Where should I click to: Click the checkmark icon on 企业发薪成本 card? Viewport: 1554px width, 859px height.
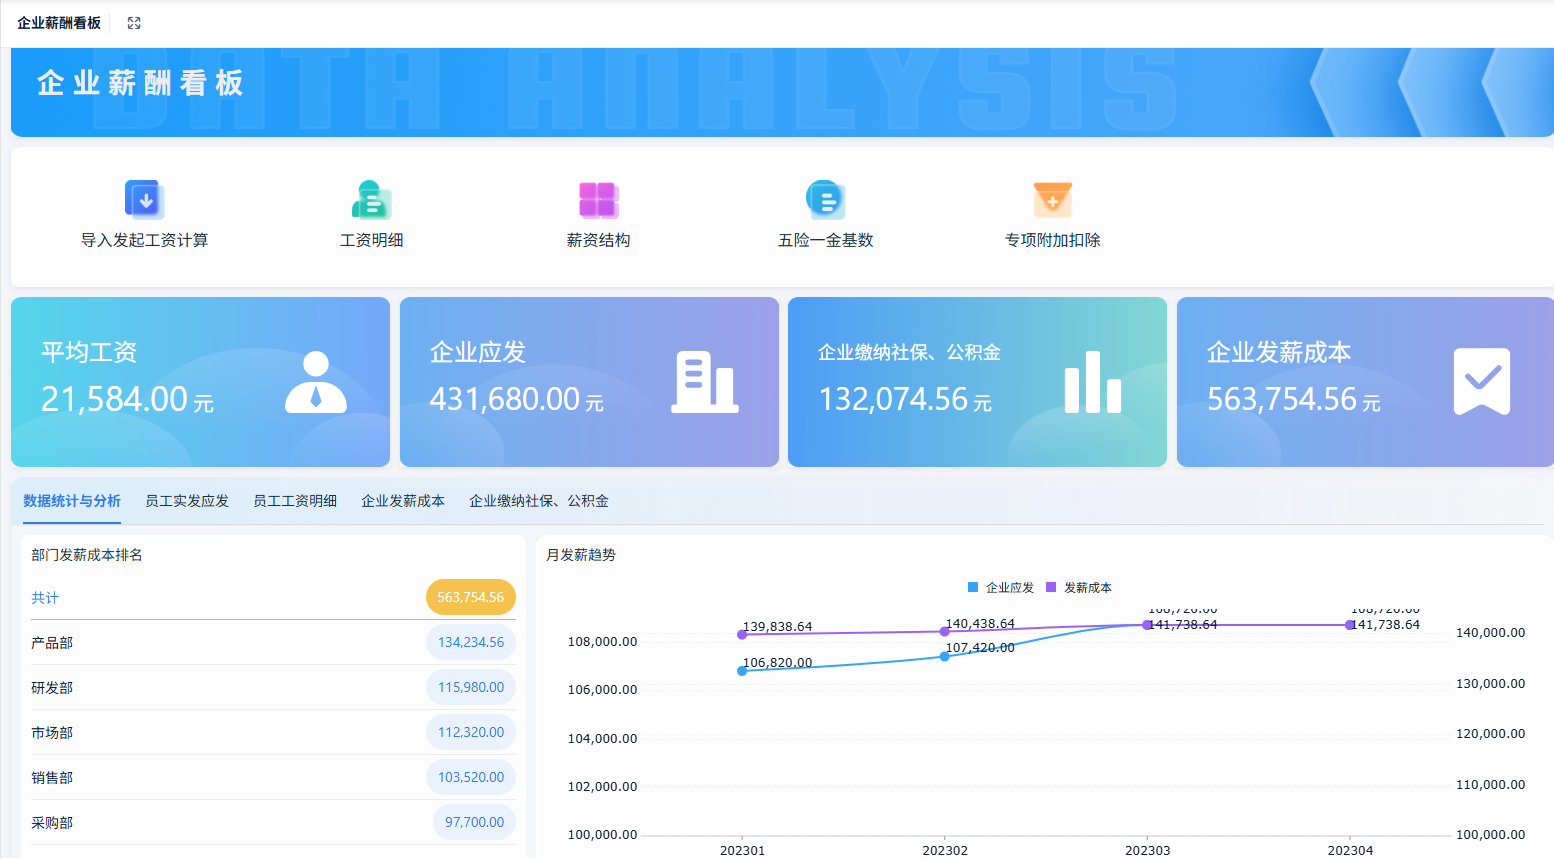[x=1481, y=383]
